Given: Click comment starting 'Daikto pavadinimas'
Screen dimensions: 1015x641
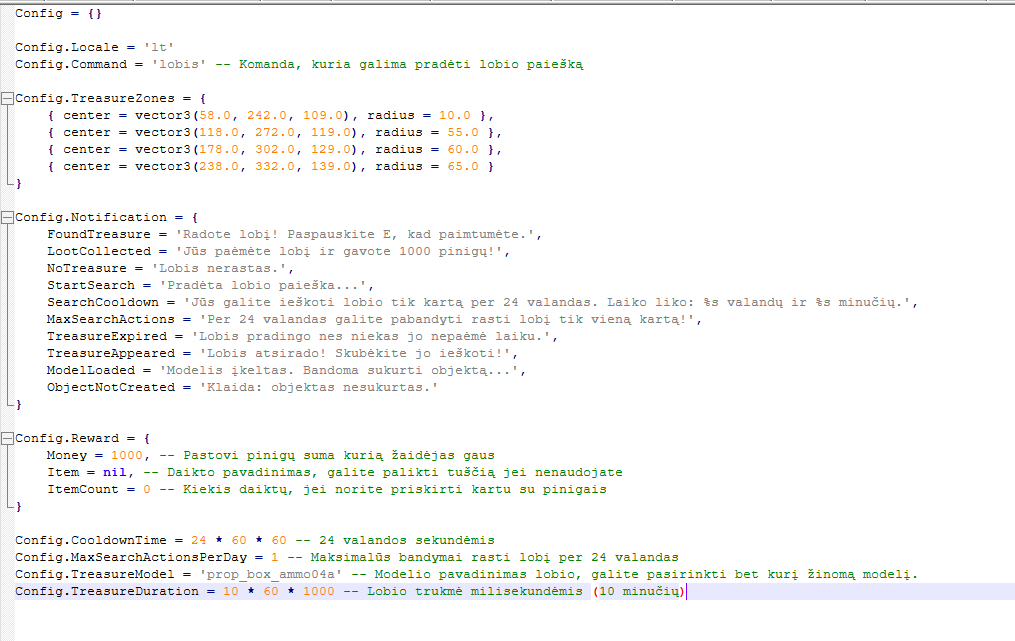Looking at the screenshot, I should coord(383,472).
